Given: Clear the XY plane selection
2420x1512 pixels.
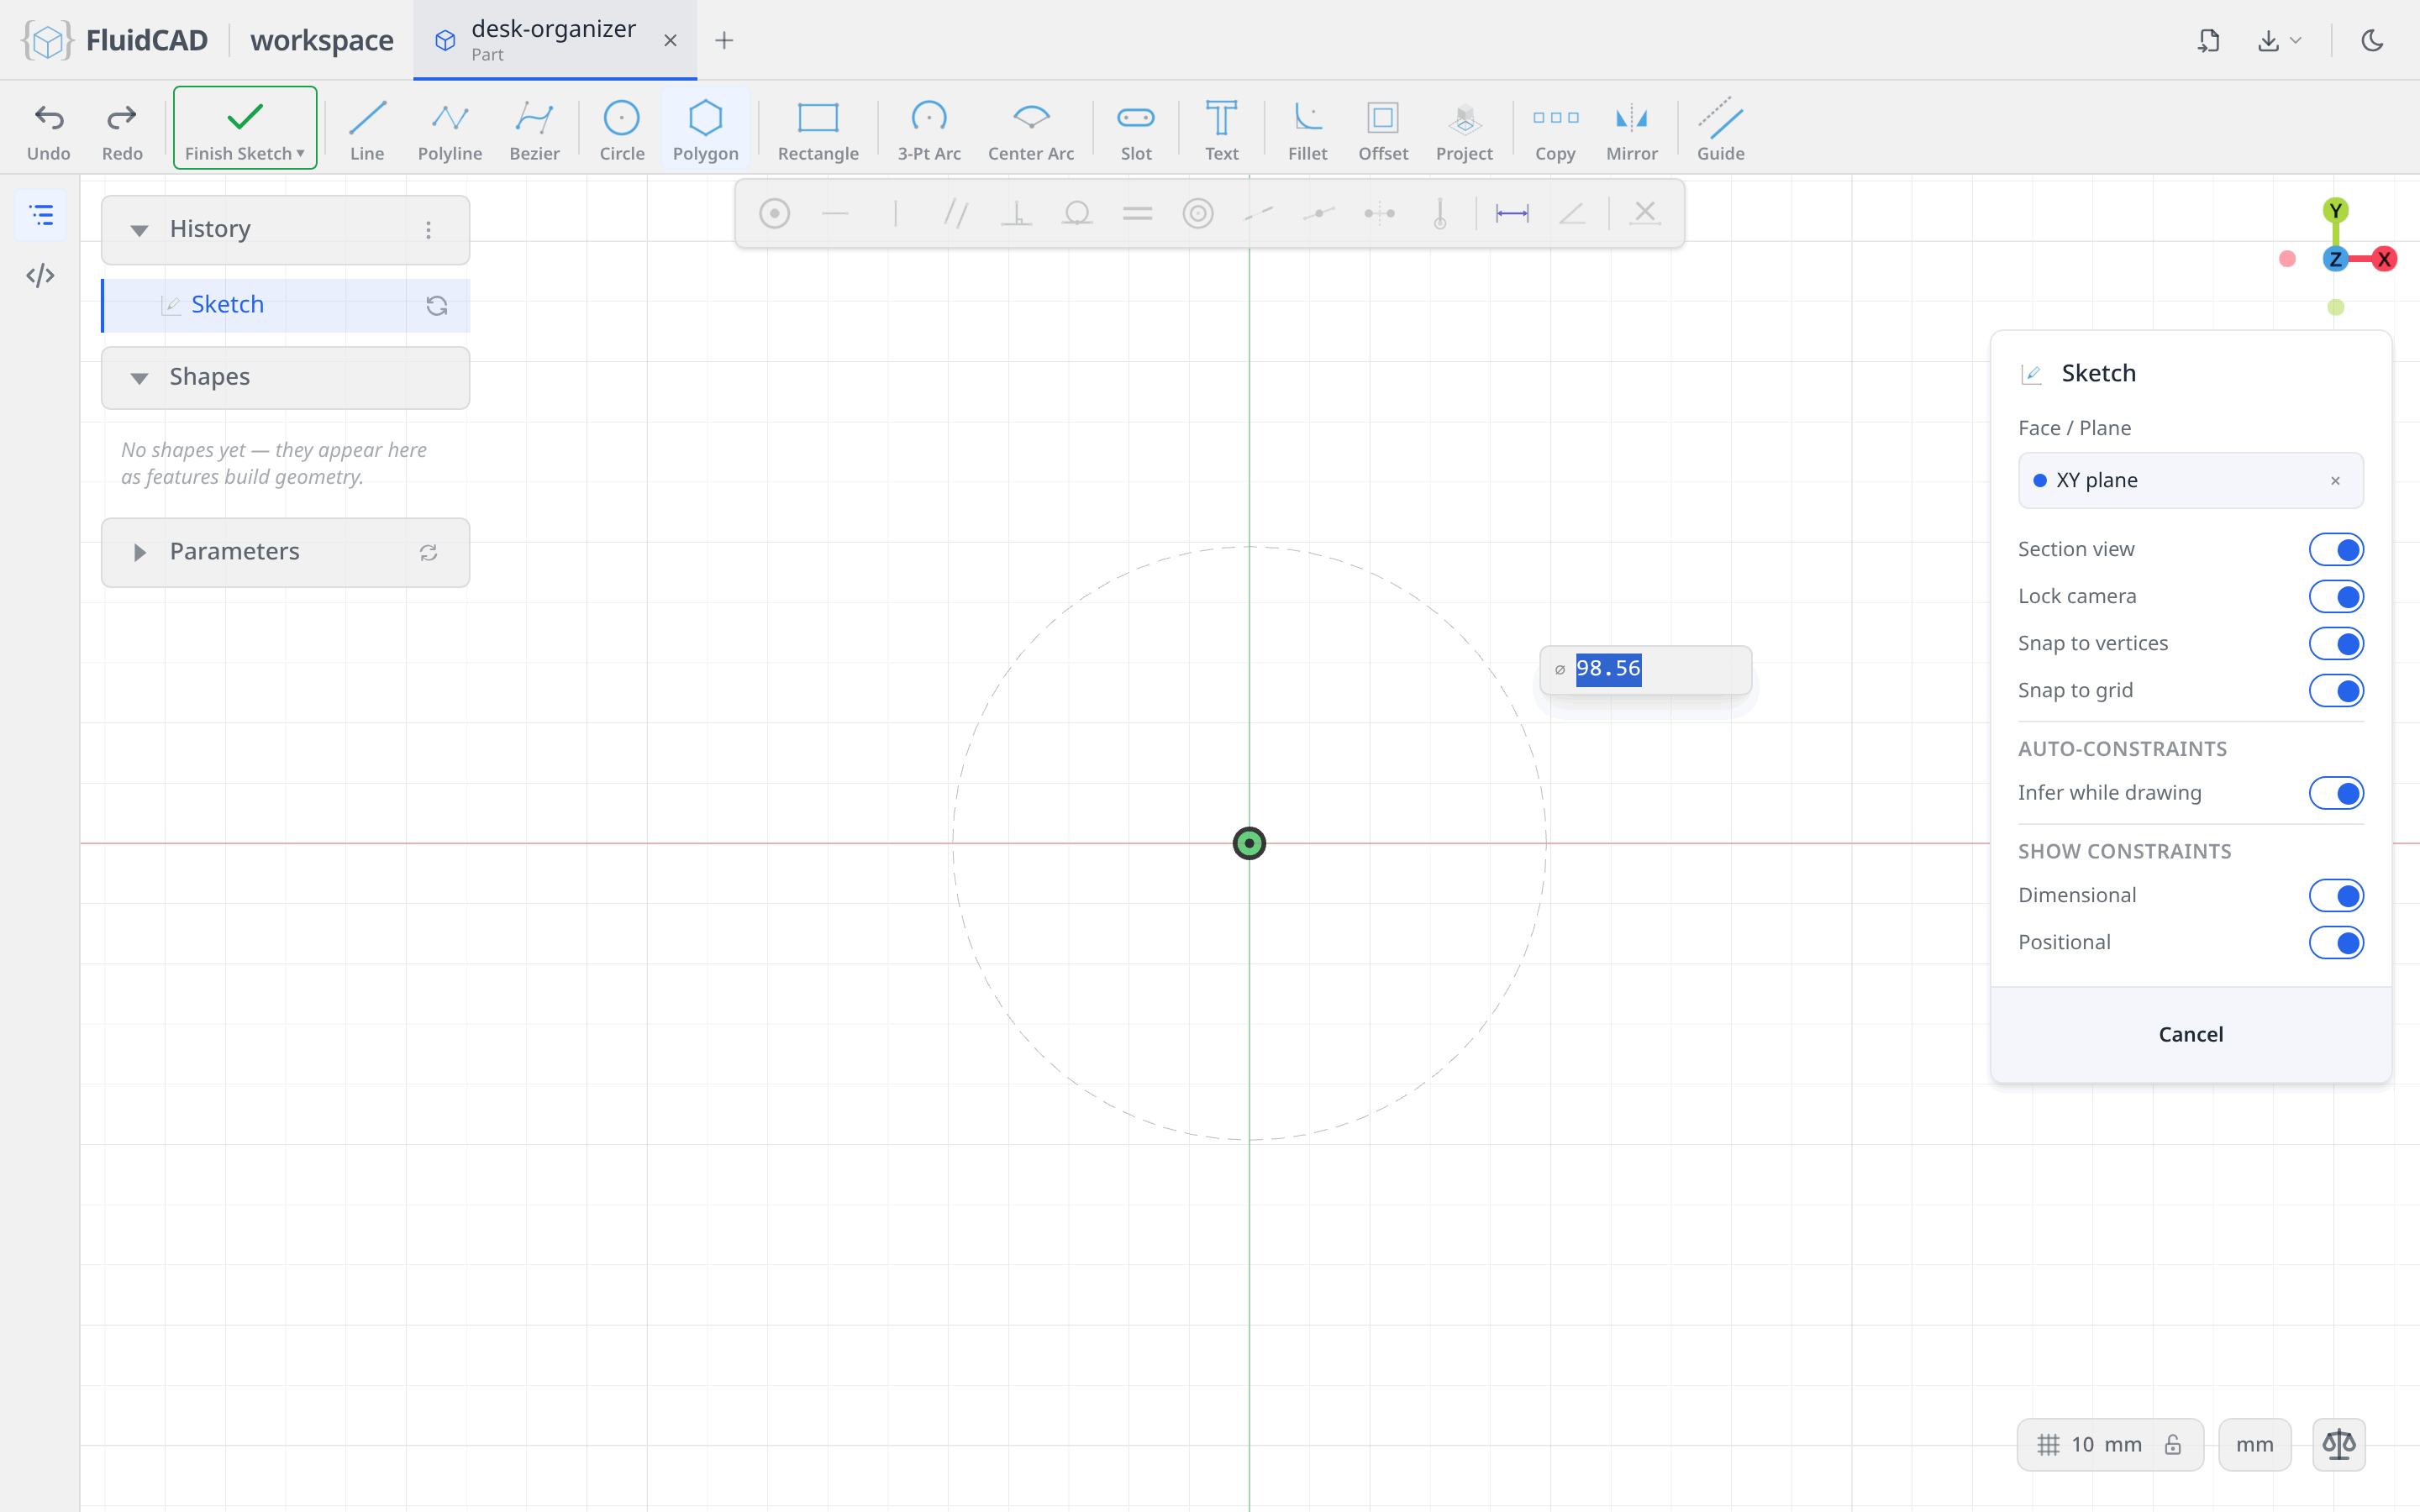Looking at the screenshot, I should click(x=2335, y=481).
